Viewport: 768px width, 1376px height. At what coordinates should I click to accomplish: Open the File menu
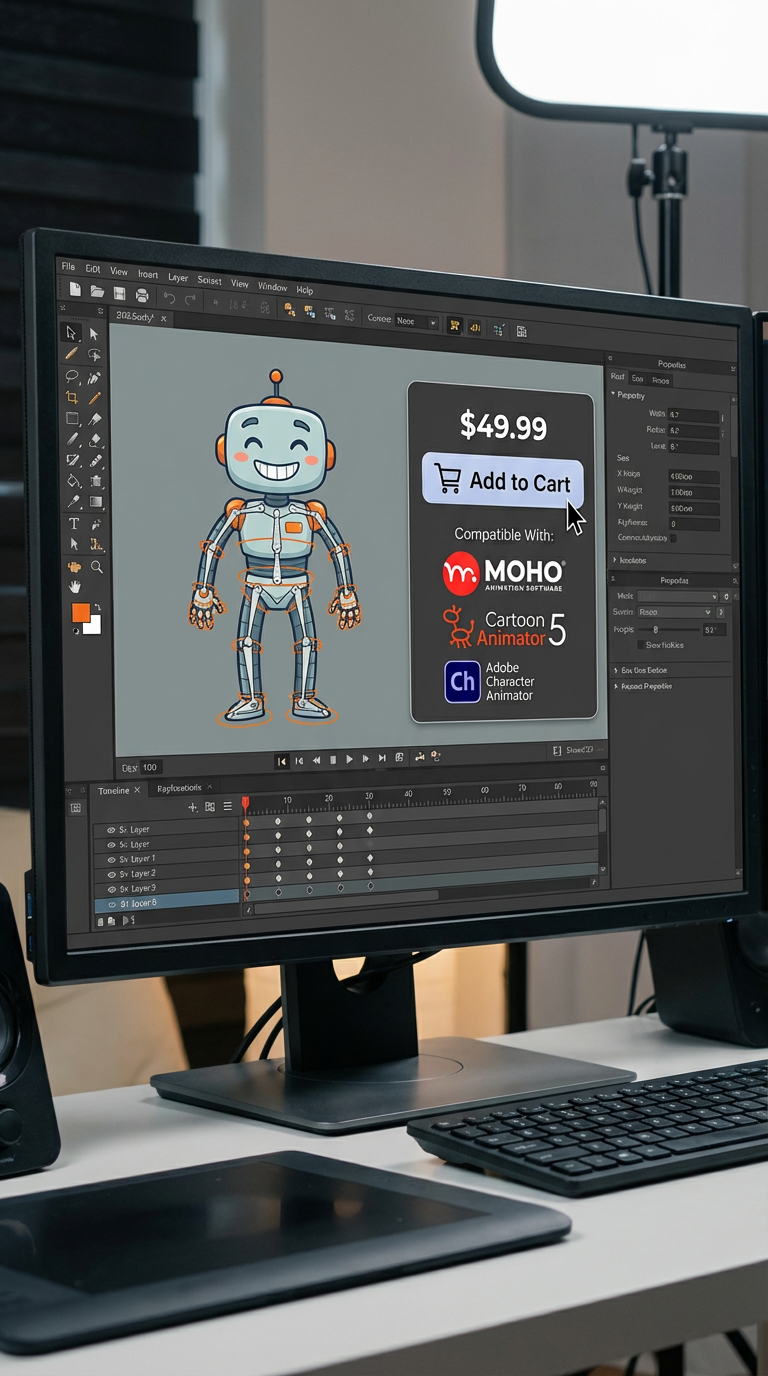click(68, 267)
